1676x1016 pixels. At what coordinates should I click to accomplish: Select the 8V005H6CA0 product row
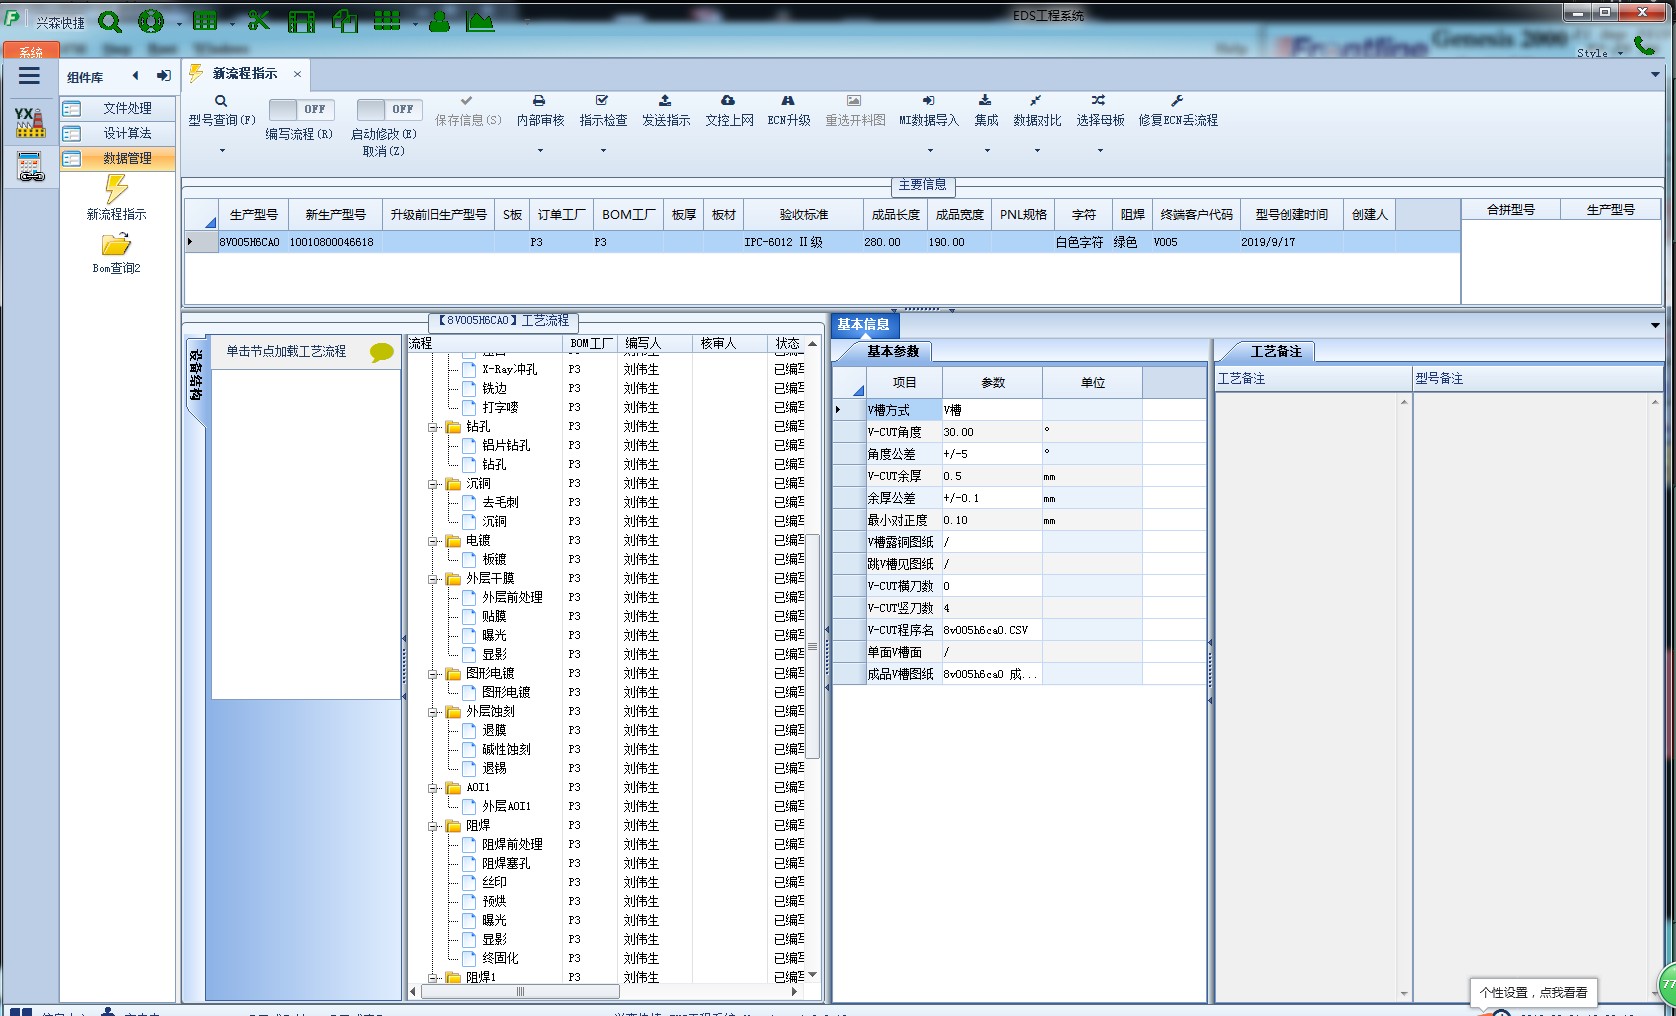(822, 242)
